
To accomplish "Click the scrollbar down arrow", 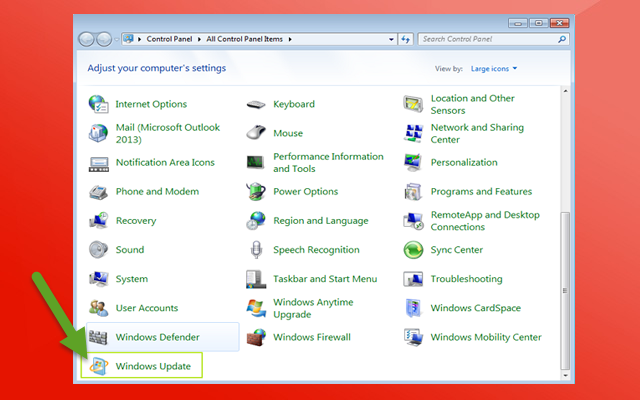I will pyautogui.click(x=565, y=375).
